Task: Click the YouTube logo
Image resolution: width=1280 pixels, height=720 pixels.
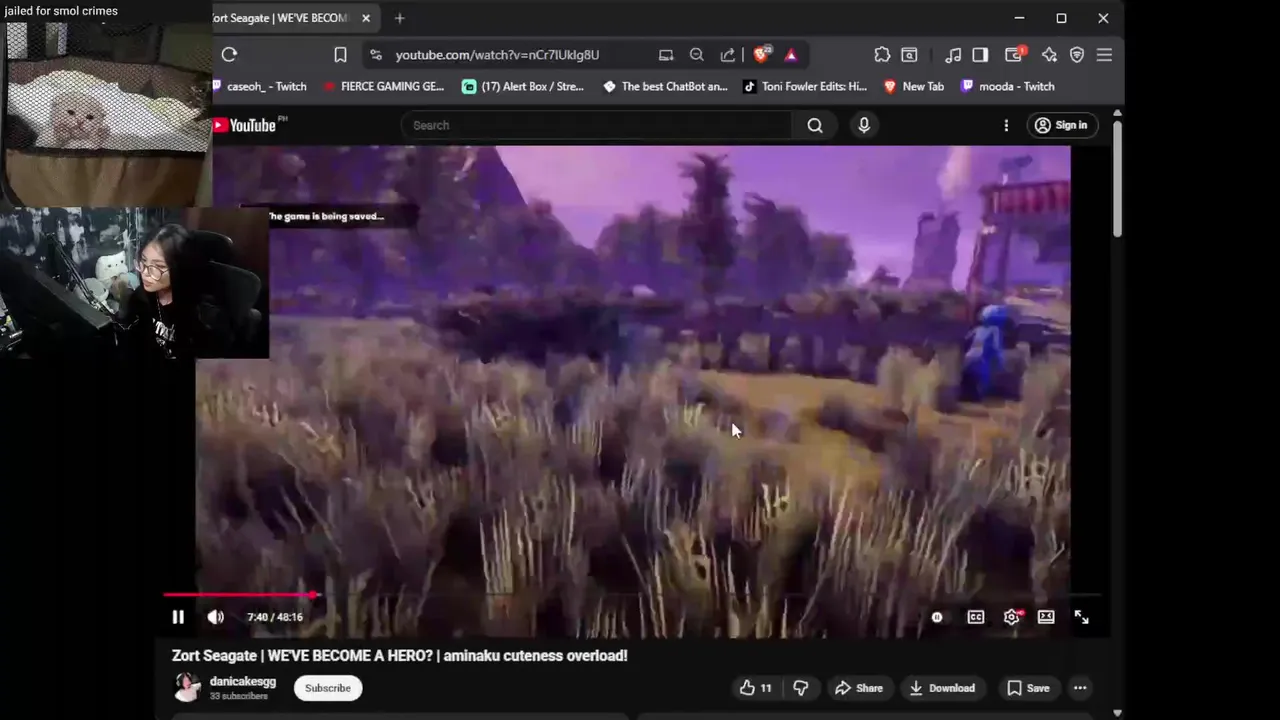Action: (245, 125)
